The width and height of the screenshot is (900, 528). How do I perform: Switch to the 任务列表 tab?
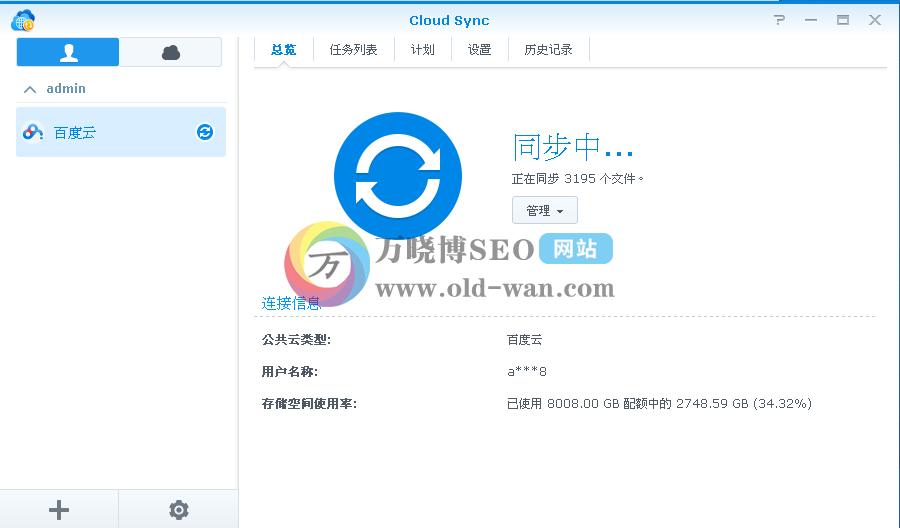click(354, 50)
